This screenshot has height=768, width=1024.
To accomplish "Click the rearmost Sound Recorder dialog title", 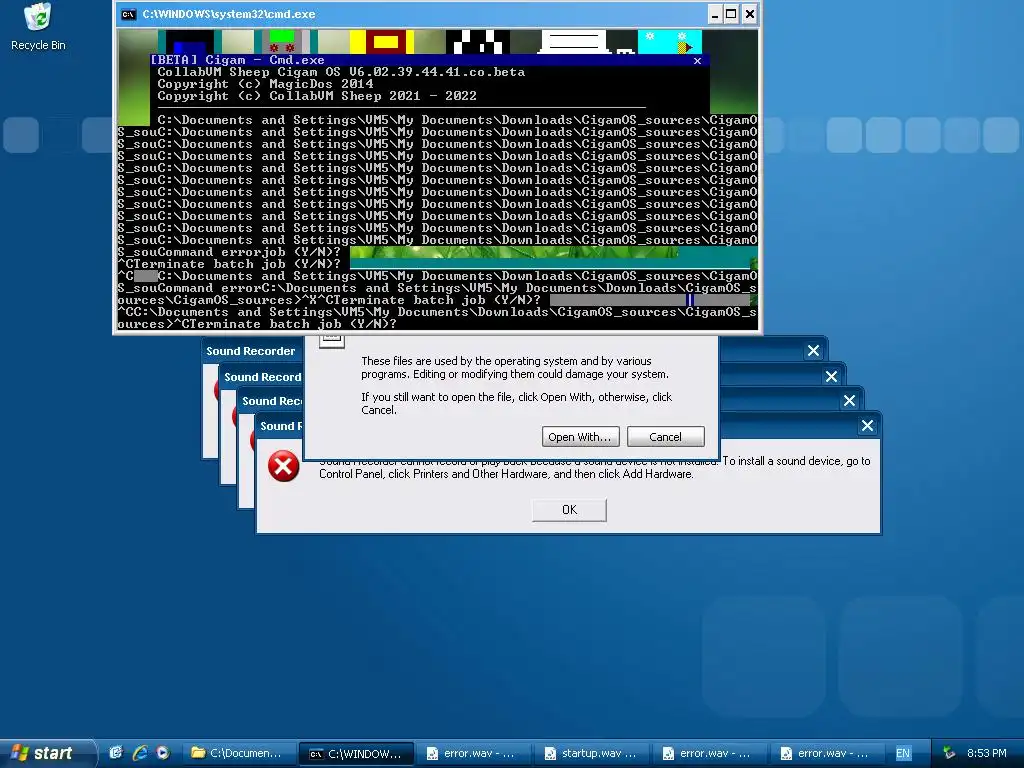I will tap(251, 351).
